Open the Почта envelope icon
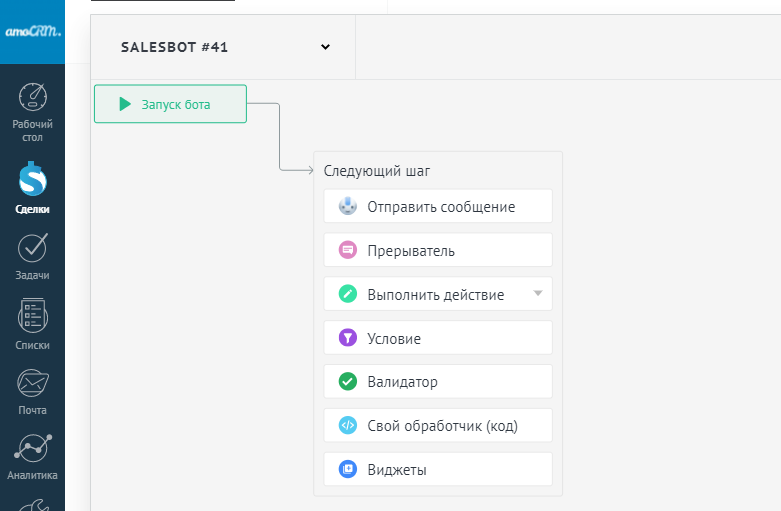This screenshot has height=511, width=781. (x=33, y=383)
